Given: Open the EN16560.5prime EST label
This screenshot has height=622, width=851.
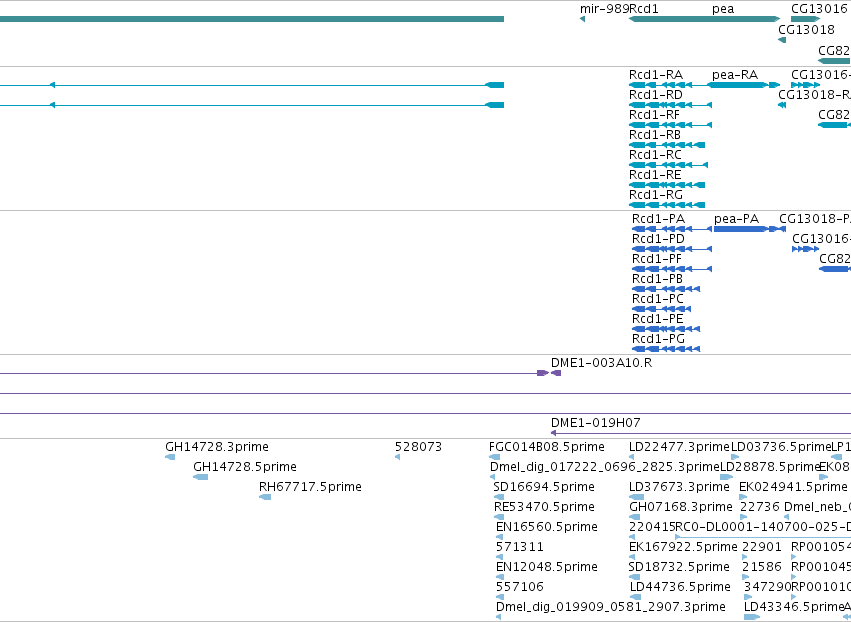Looking at the screenshot, I should 547,528.
